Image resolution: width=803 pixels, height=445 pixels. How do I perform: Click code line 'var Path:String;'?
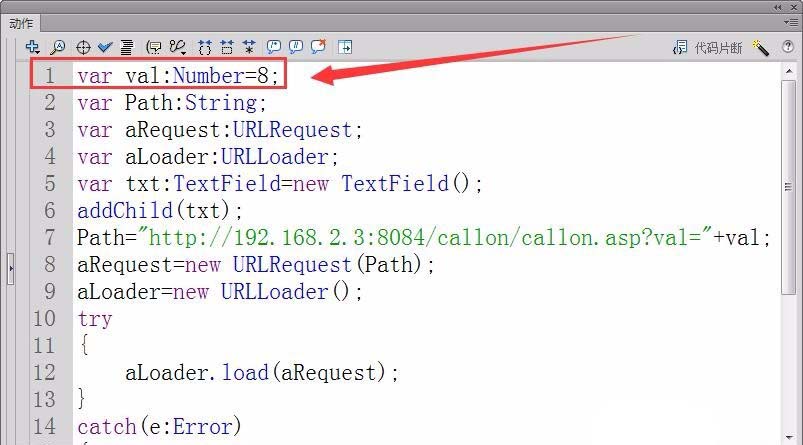tap(172, 103)
